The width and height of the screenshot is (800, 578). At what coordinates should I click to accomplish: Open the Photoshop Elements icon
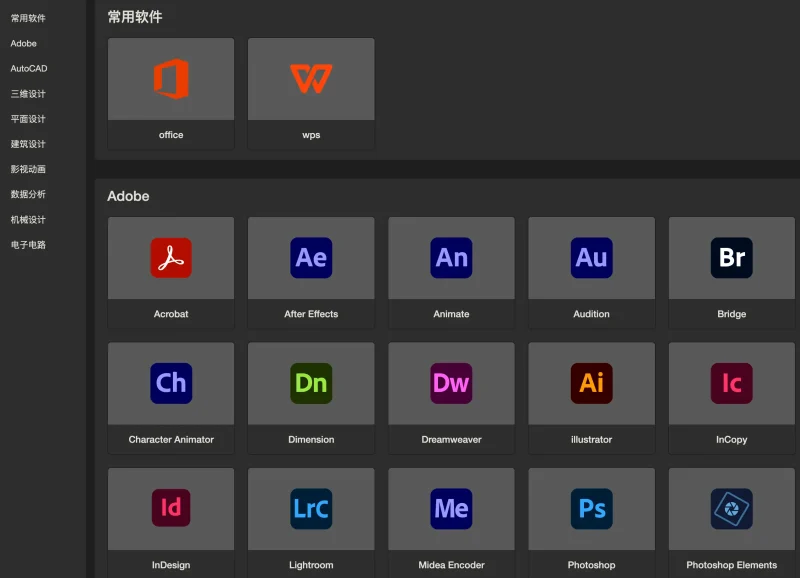[x=732, y=509]
